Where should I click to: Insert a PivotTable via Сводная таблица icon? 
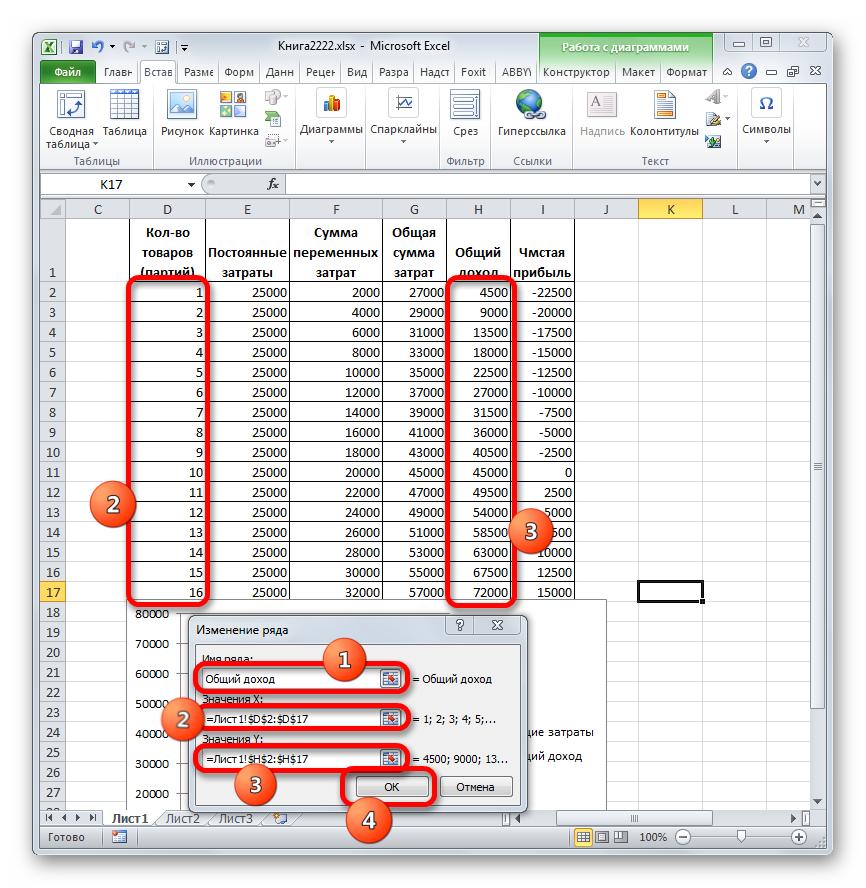(x=71, y=105)
